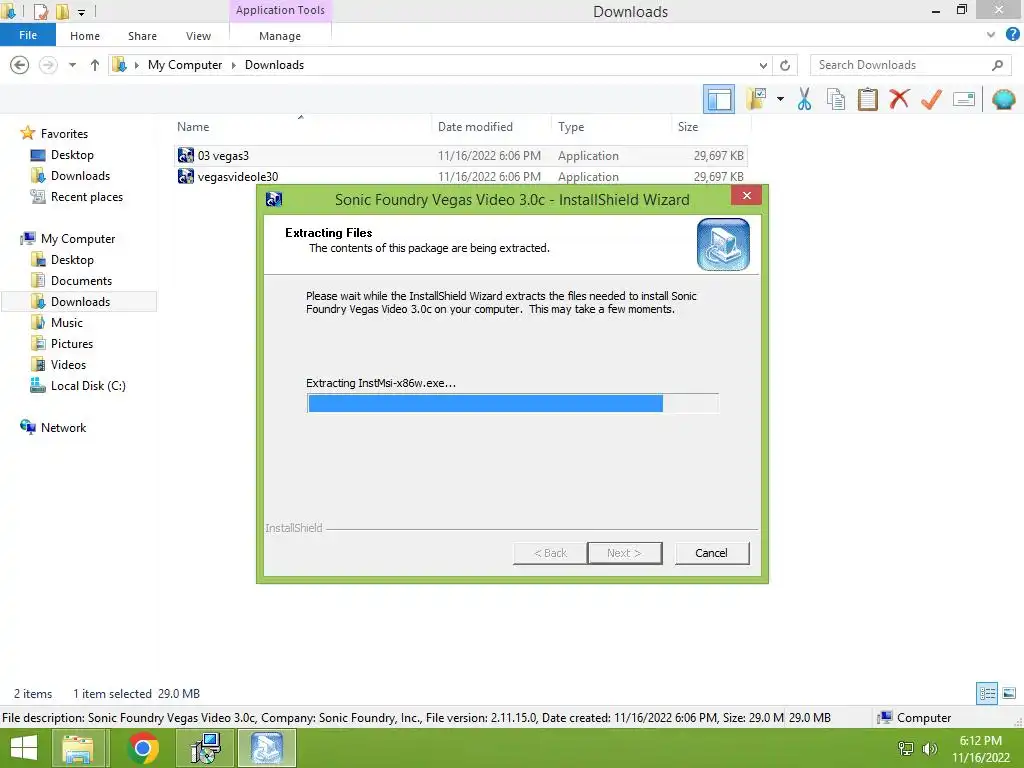Open the recent locations dropdown arrow
The width and height of the screenshot is (1024, 768).
point(72,65)
